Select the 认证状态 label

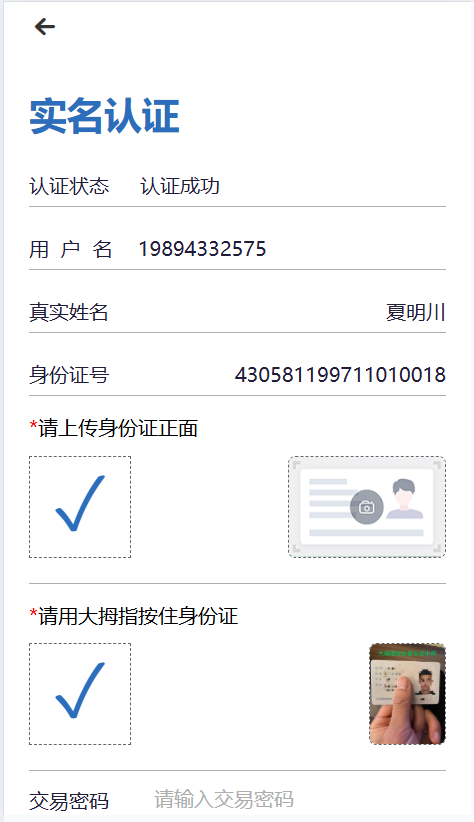69,186
